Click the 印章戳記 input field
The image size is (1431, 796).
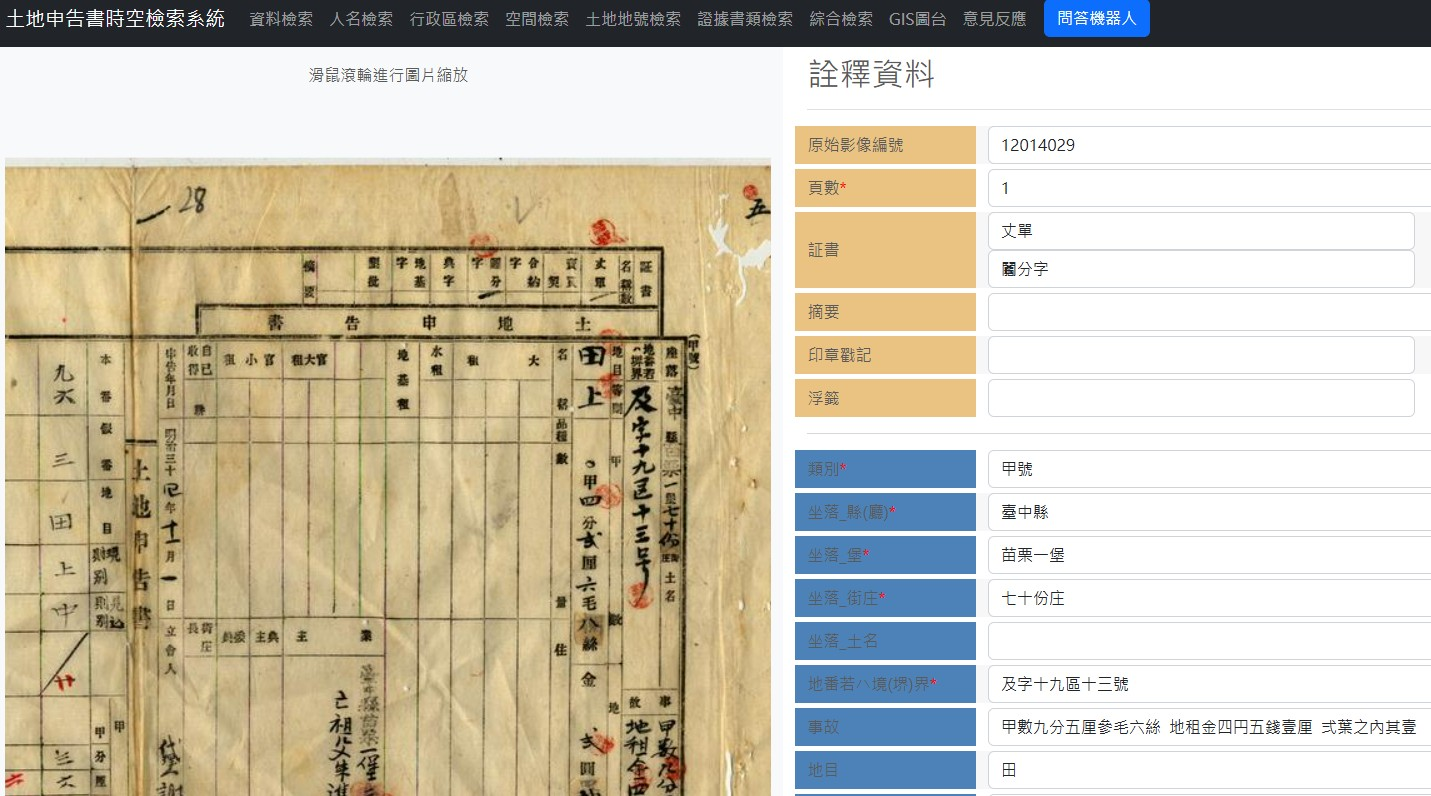tap(1200, 355)
